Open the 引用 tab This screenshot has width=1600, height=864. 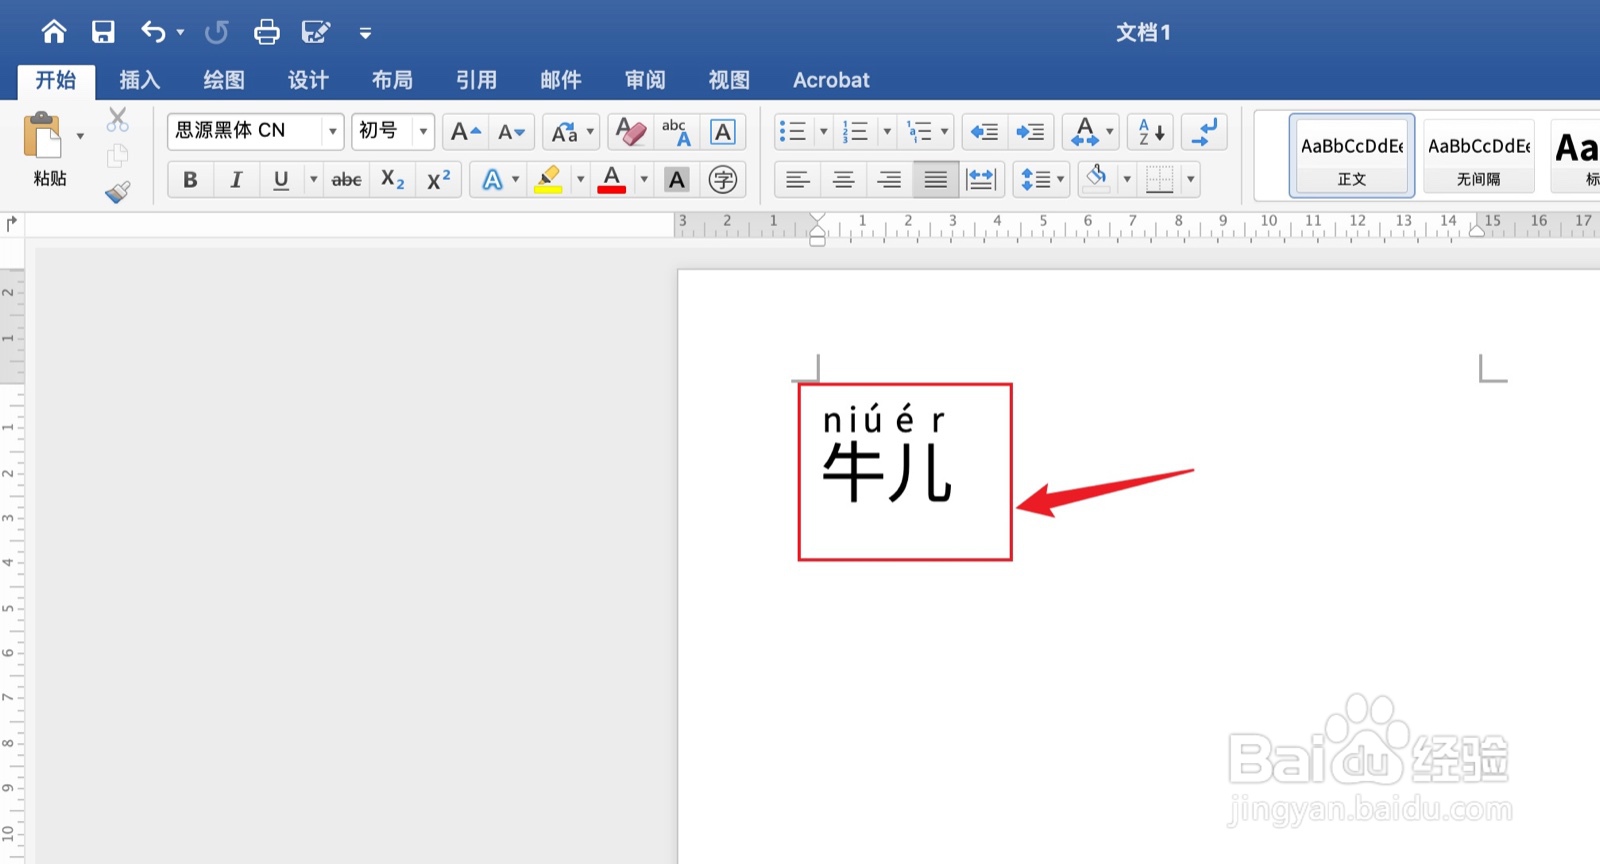[476, 80]
